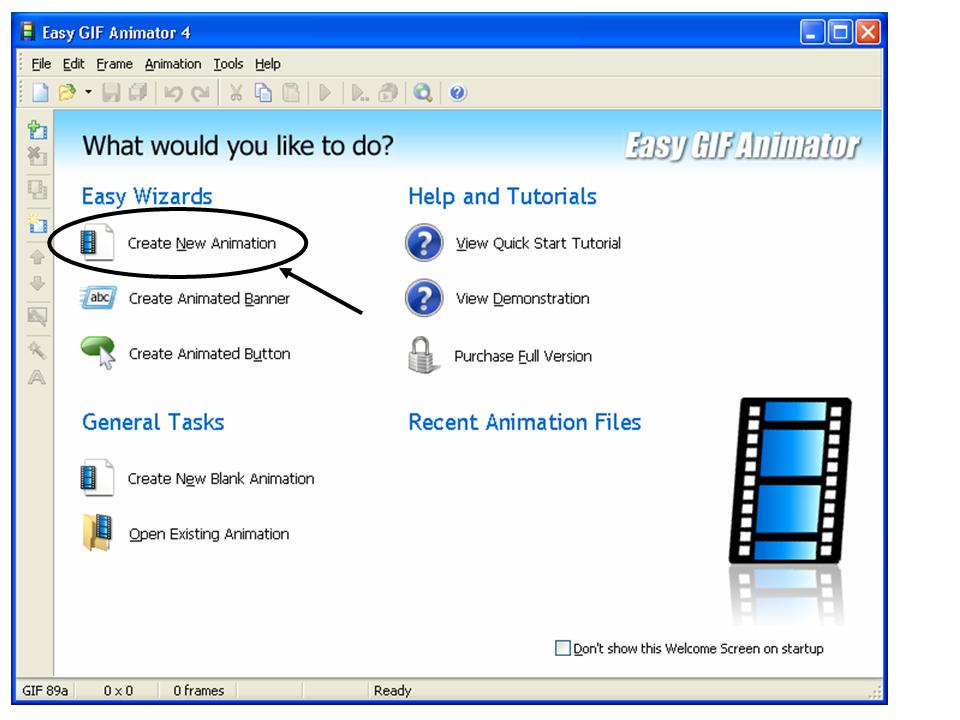This screenshot has width=960, height=720.
Task: Choose Create Animated Button
Action: tap(209, 354)
